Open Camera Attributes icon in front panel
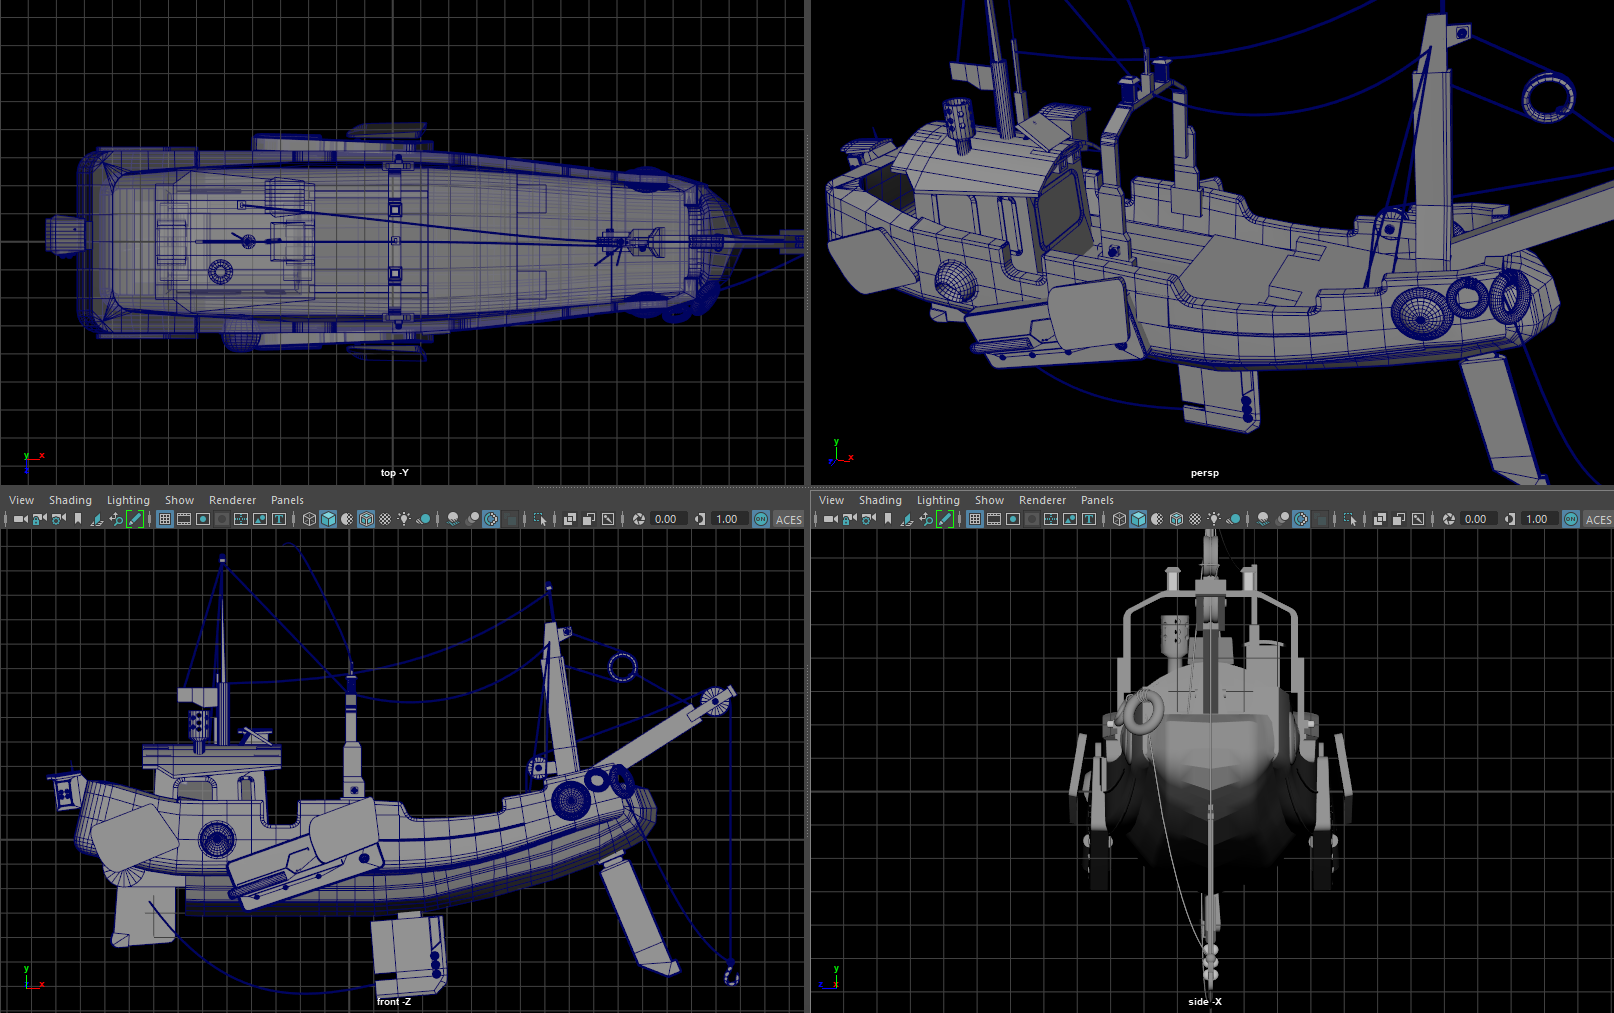Viewport: 1614px width, 1013px height. click(x=59, y=519)
